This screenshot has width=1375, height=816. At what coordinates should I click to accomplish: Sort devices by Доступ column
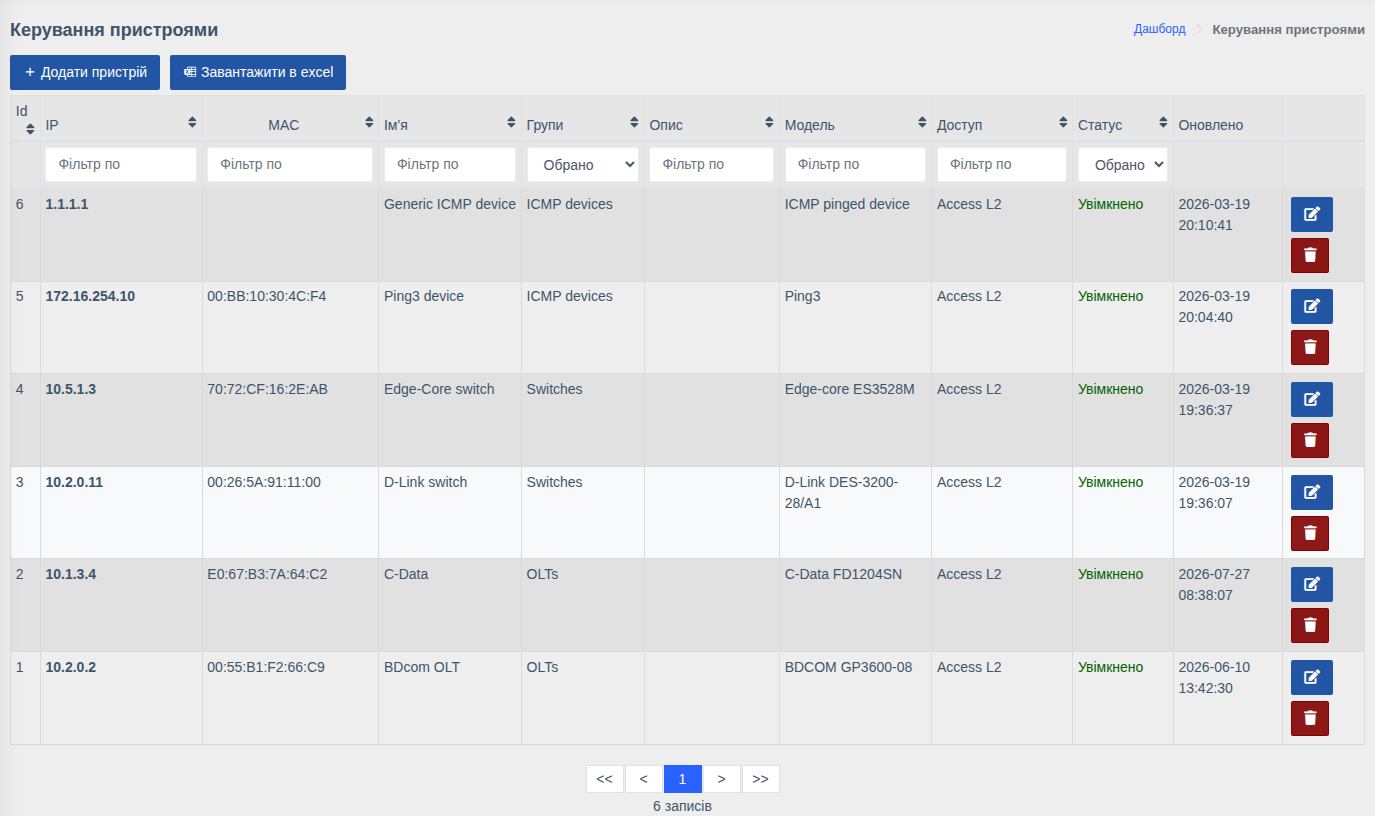point(1063,122)
